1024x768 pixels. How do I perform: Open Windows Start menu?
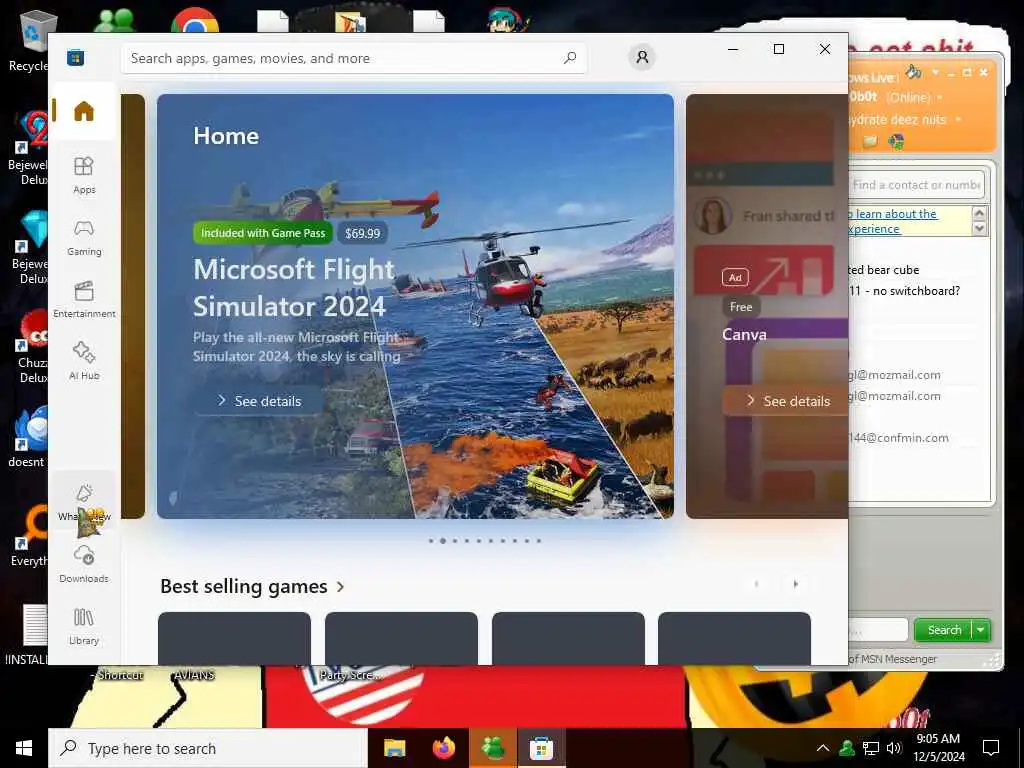click(24, 748)
